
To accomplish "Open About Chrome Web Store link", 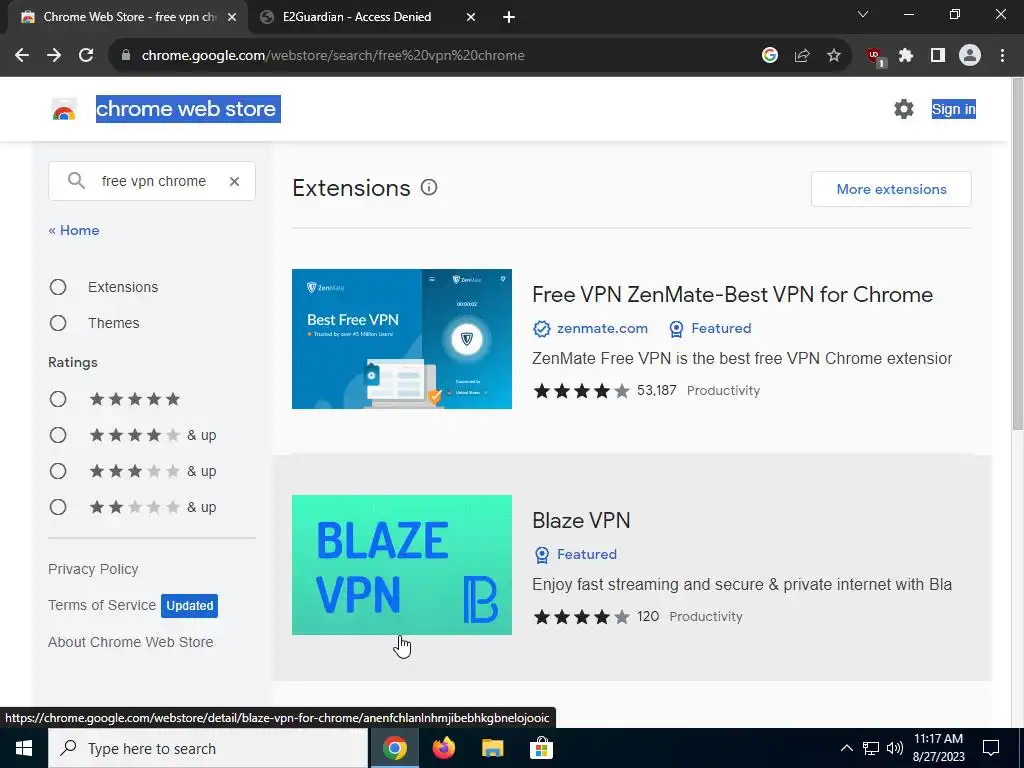I will click(x=131, y=642).
